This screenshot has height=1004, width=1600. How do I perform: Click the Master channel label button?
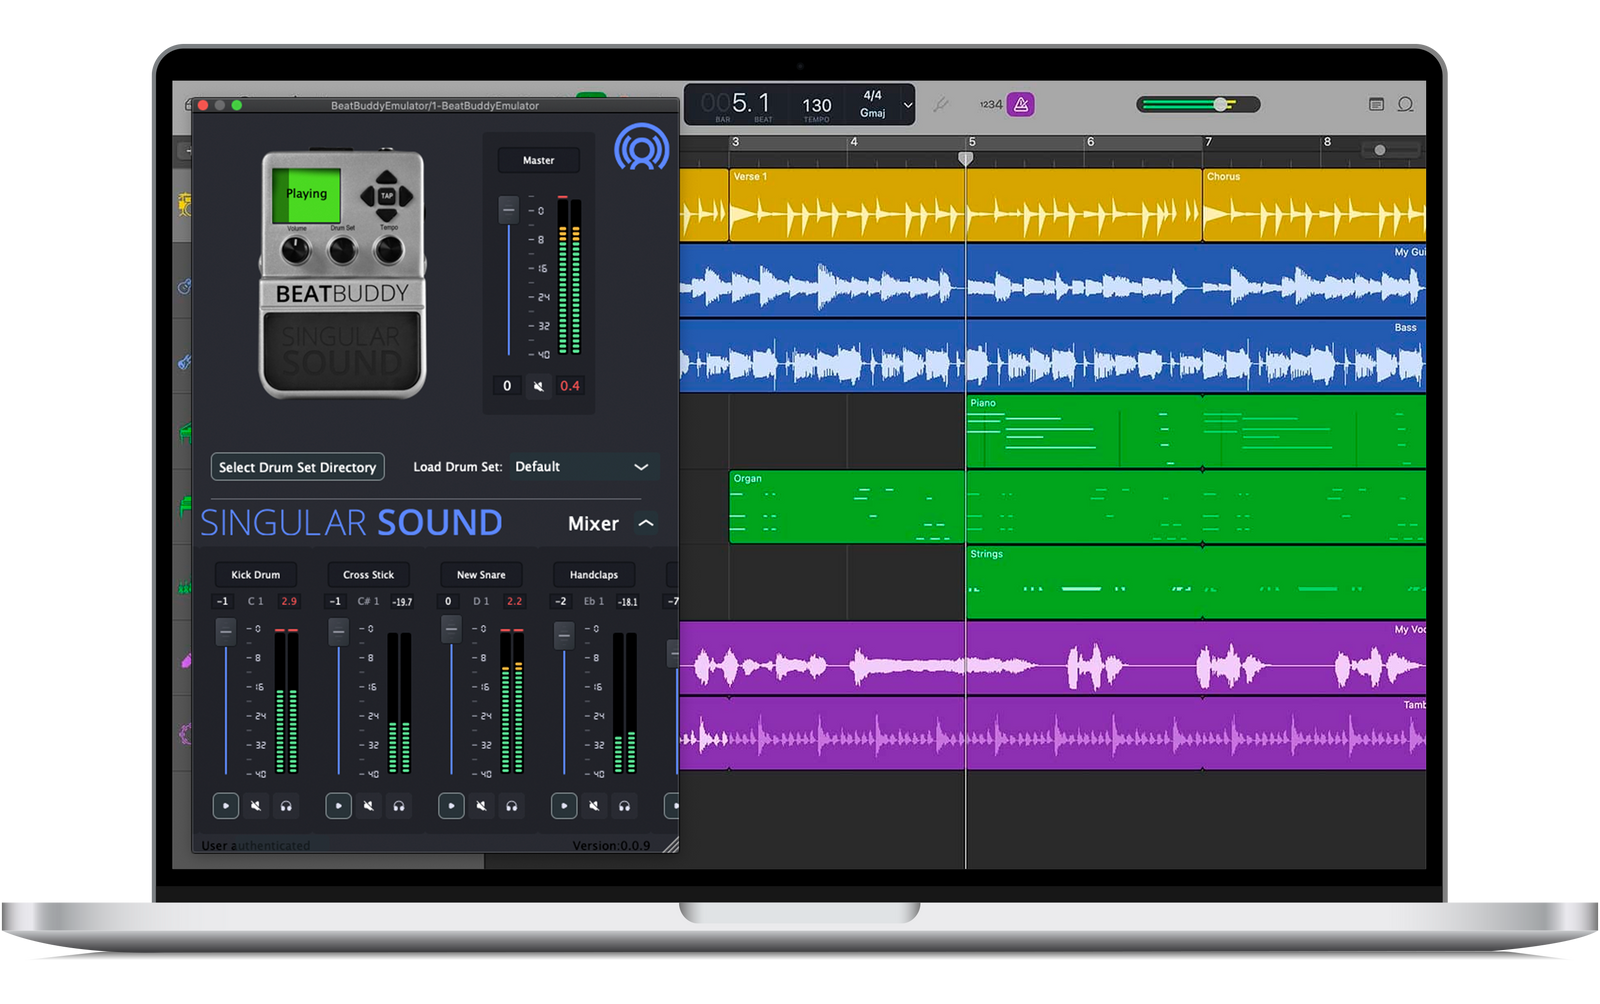(538, 160)
